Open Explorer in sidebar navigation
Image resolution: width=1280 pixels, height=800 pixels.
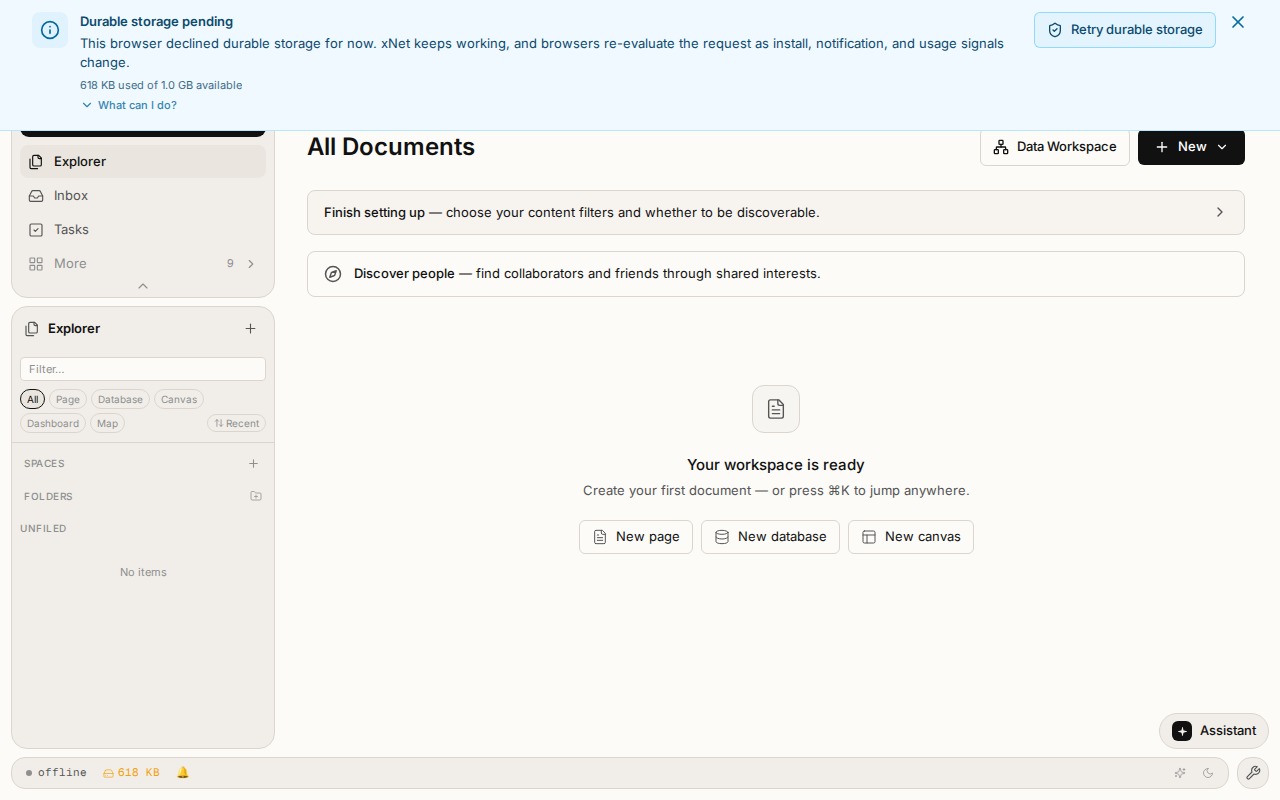pos(143,162)
